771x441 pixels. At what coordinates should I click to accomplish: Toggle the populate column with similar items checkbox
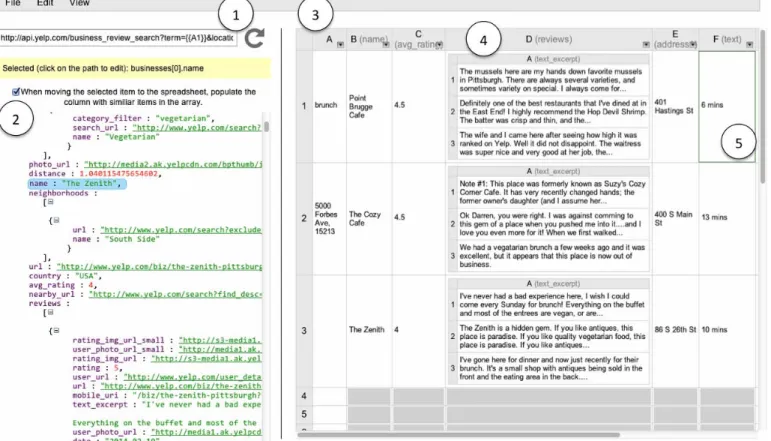pyautogui.click(x=16, y=91)
